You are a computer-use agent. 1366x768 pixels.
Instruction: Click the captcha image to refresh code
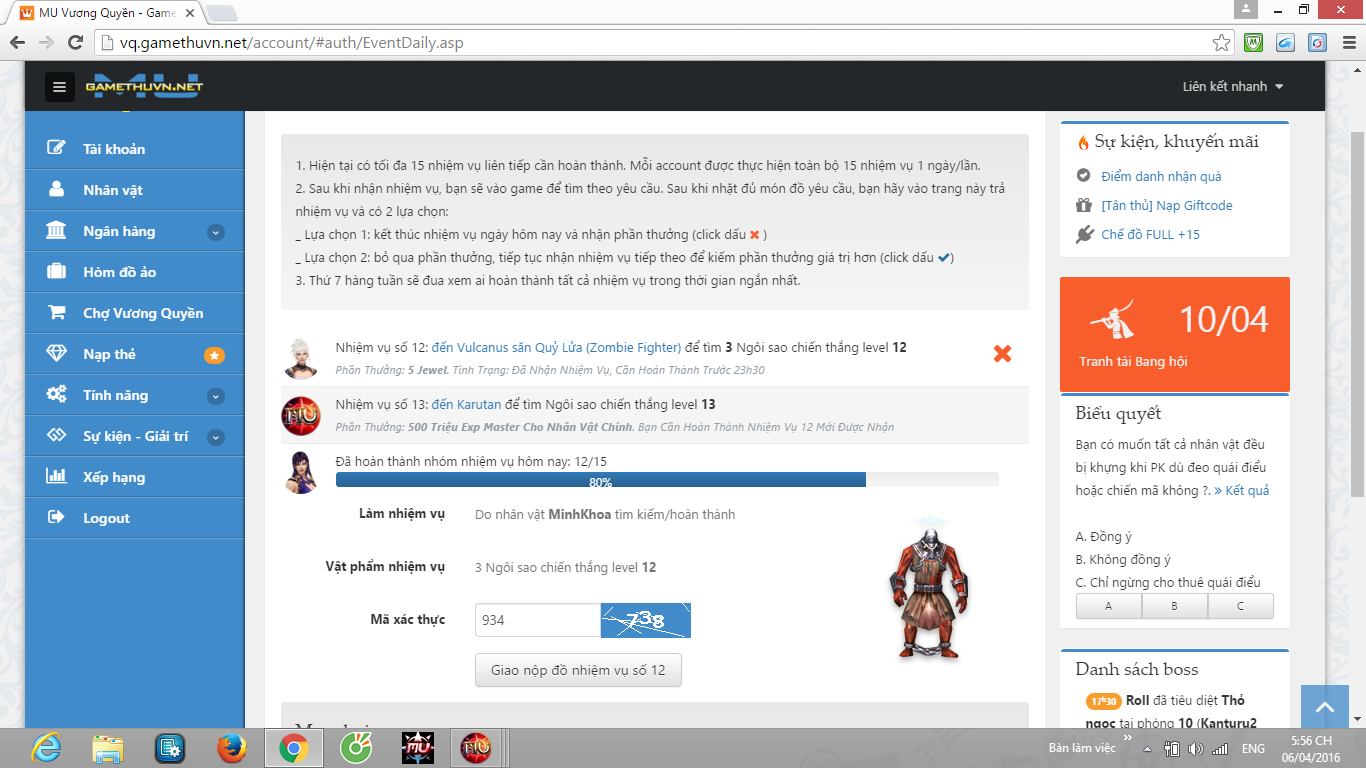coord(645,620)
